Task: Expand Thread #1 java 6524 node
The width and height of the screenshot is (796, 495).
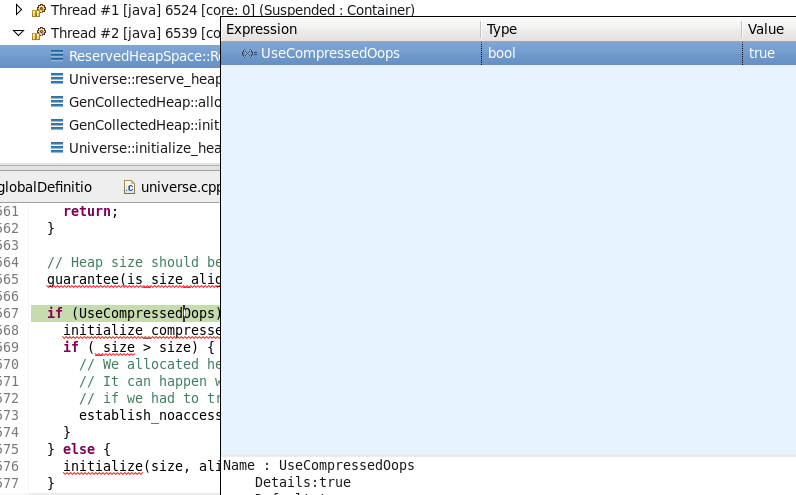Action: pyautogui.click(x=19, y=9)
